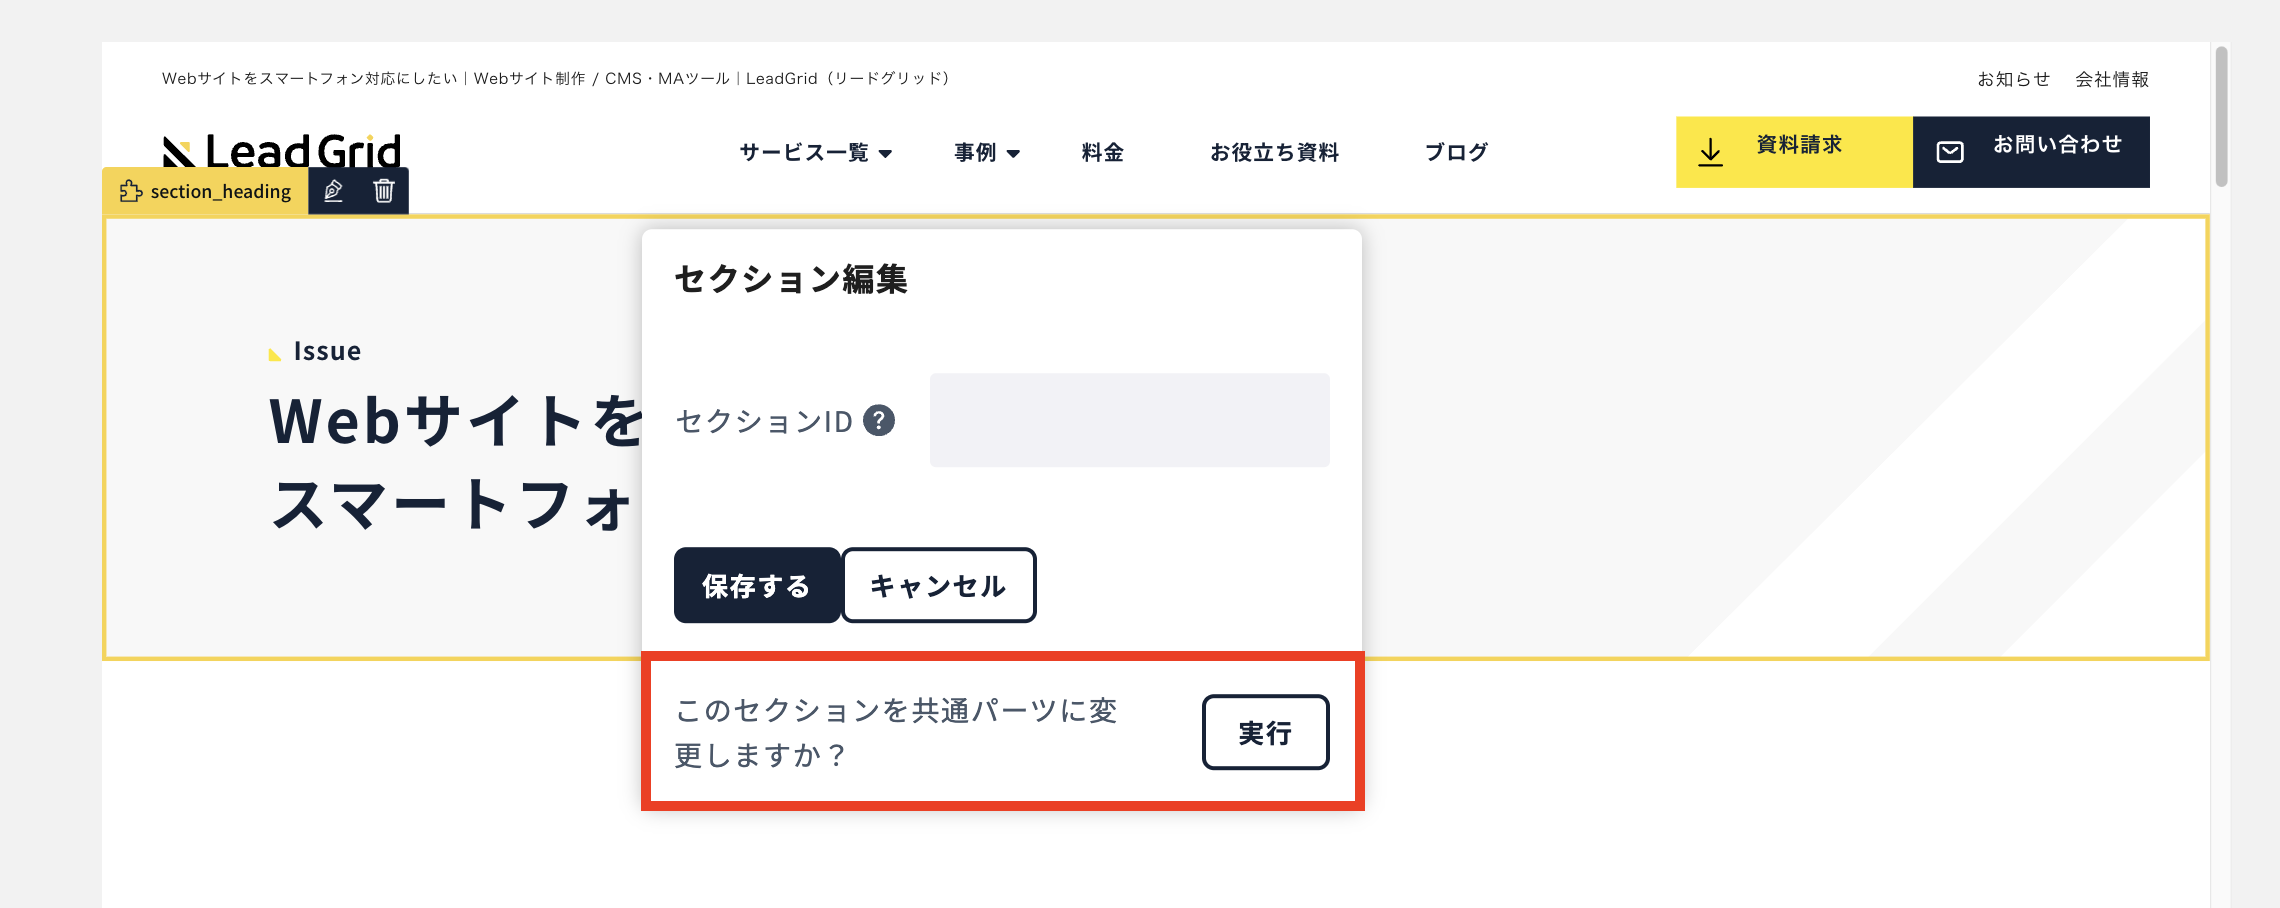Click the page's vertical scrollbar thumb
Screen dimensions: 2280x908
click(x=2222, y=116)
